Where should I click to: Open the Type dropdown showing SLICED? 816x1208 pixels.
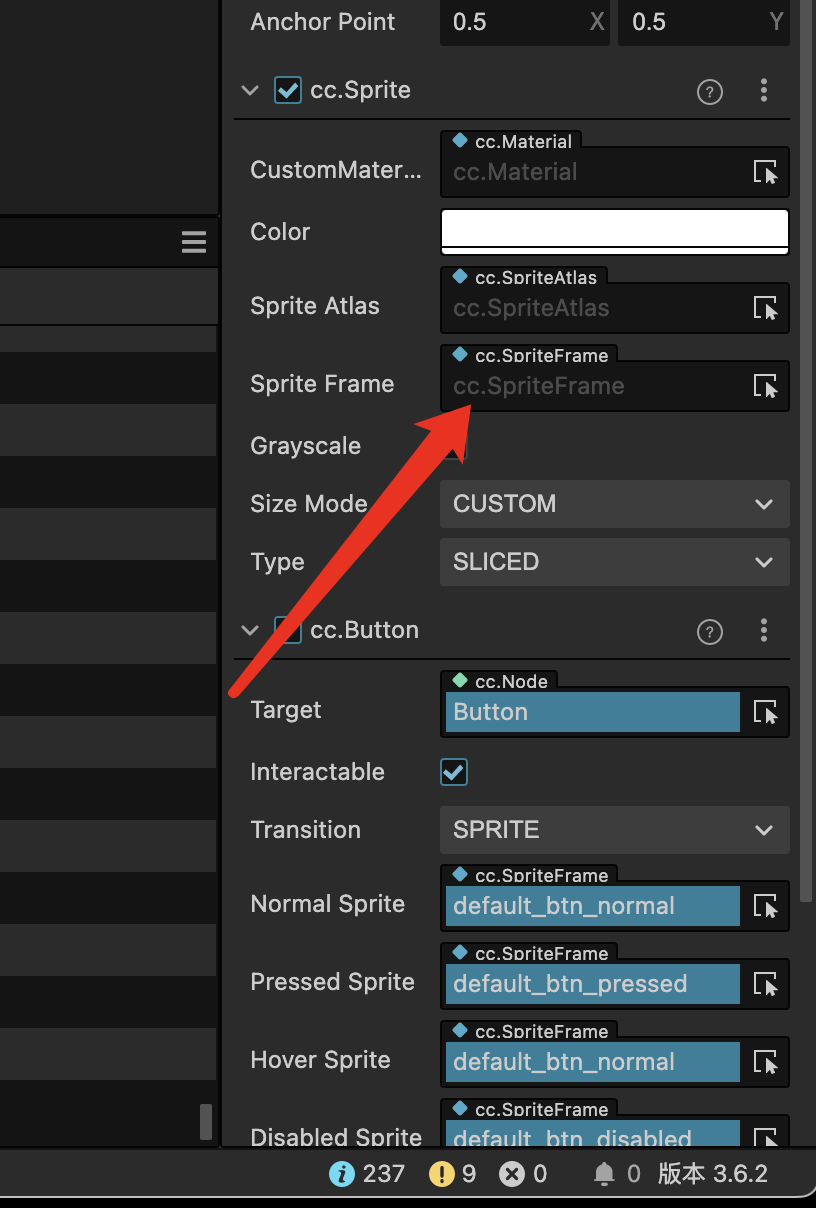614,562
